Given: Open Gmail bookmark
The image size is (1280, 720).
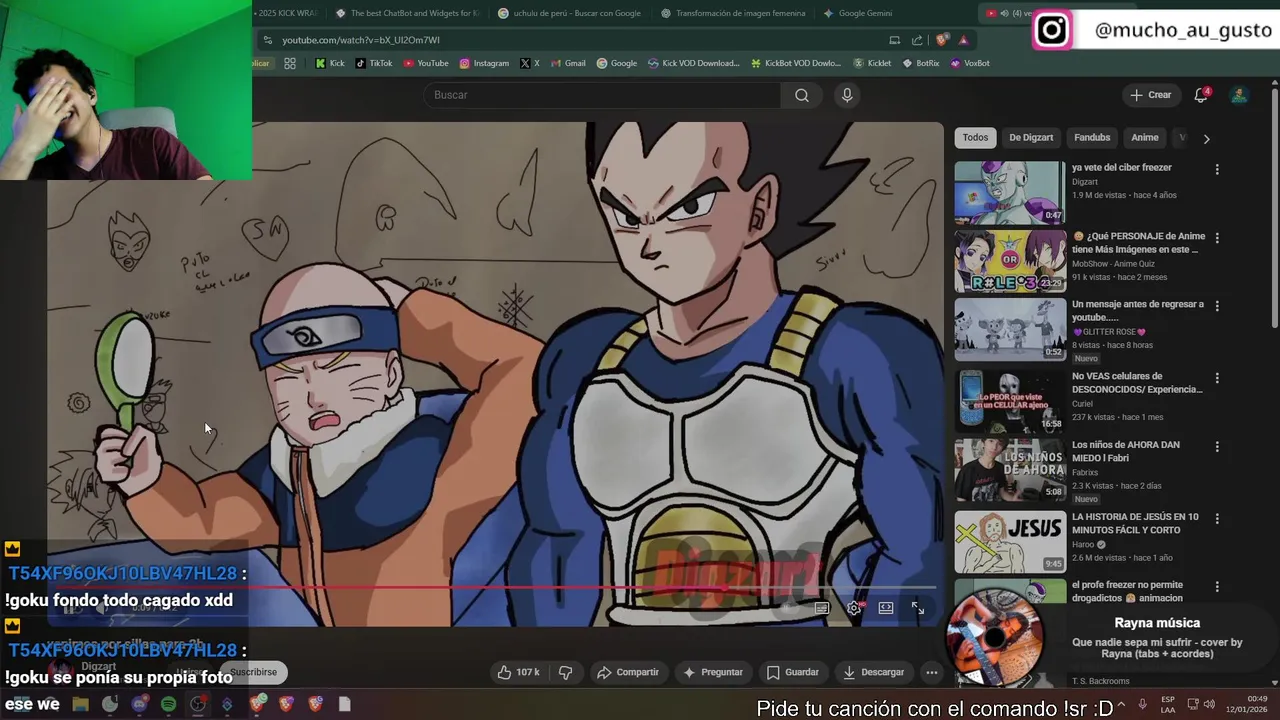Looking at the screenshot, I should pyautogui.click(x=568, y=63).
